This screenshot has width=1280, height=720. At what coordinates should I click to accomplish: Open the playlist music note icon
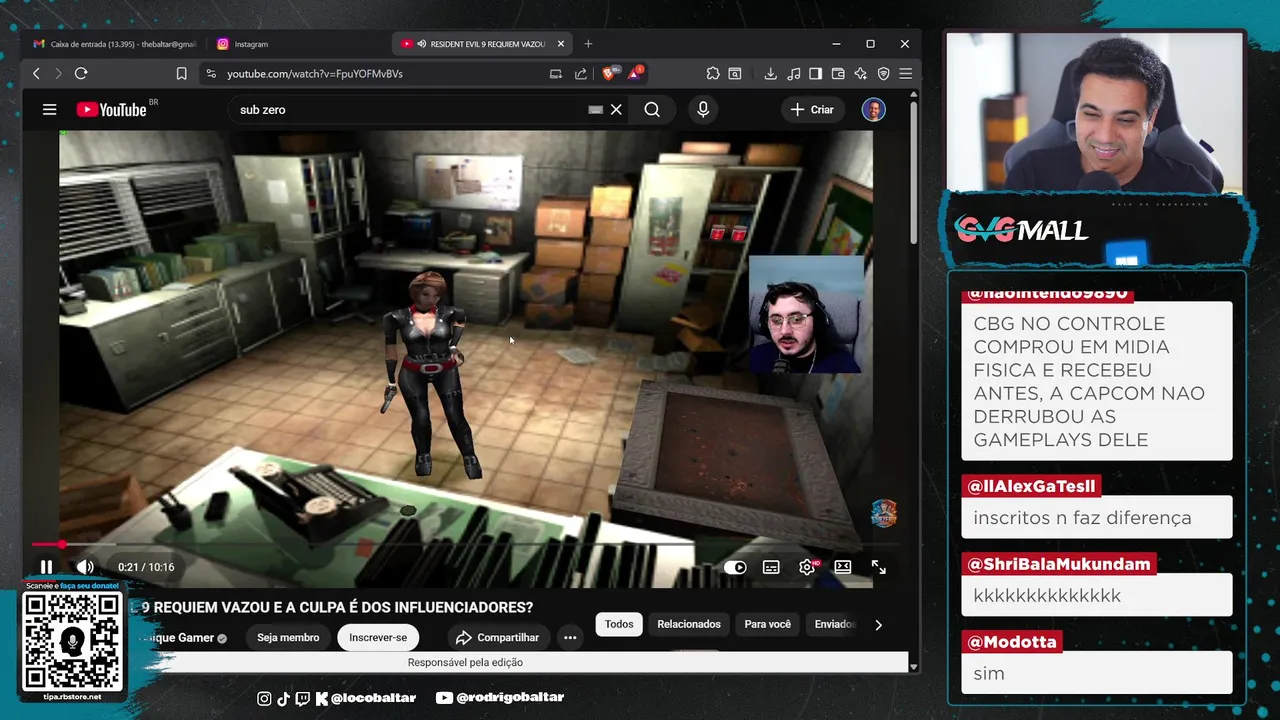(793, 73)
